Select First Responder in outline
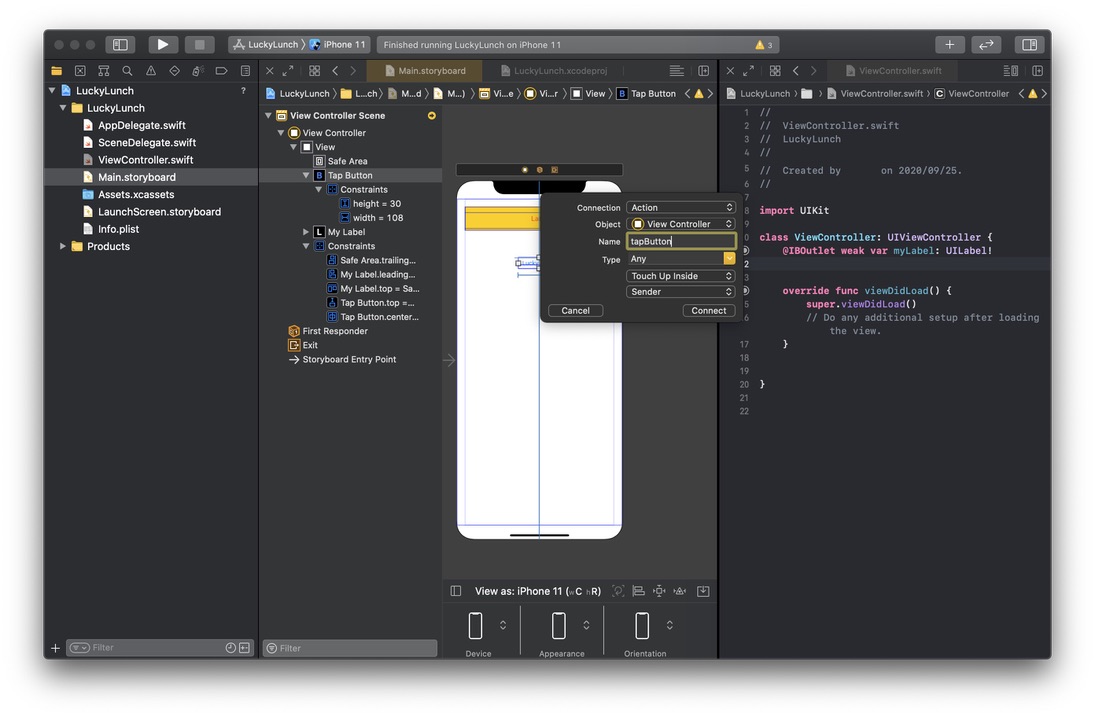Screen dimensions: 1095x717 pos(335,331)
